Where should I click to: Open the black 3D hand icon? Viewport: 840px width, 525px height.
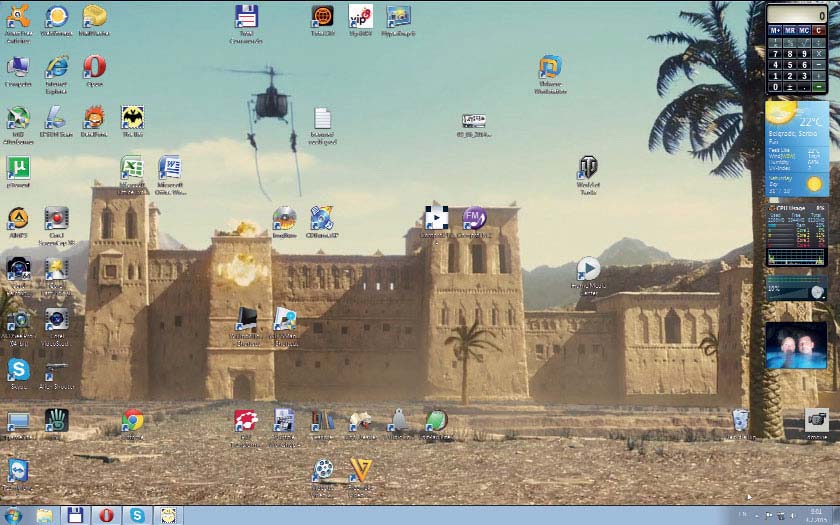tap(56, 421)
